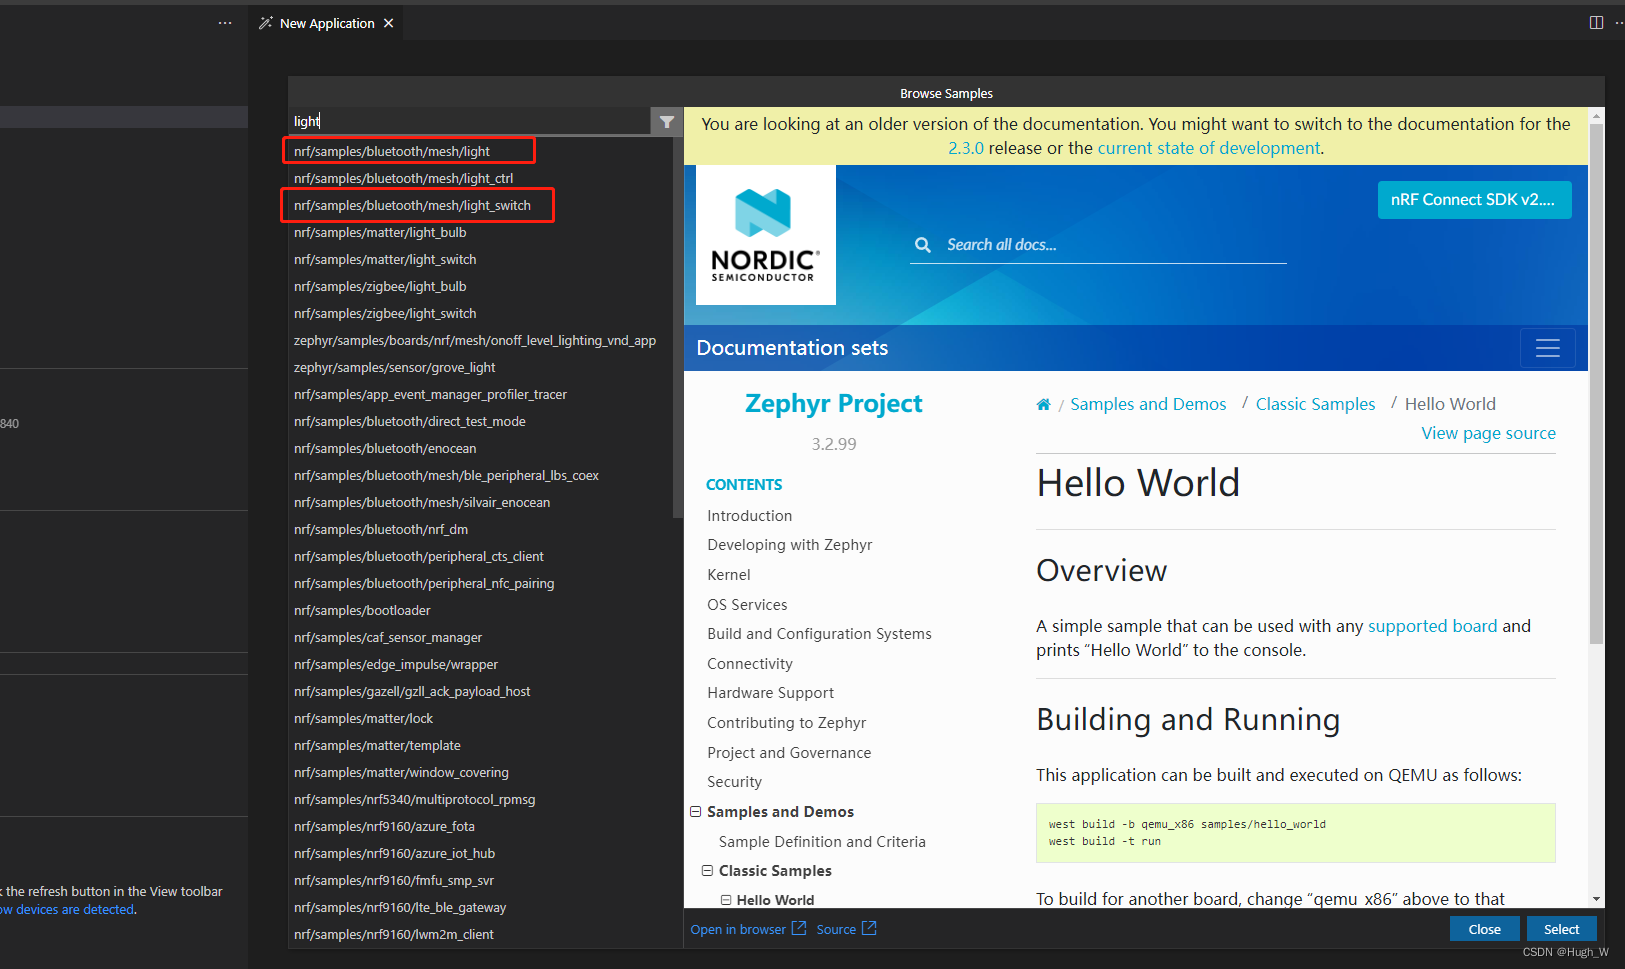
Task: Click the documentation pane vertical scrollbar
Action: (1596, 385)
